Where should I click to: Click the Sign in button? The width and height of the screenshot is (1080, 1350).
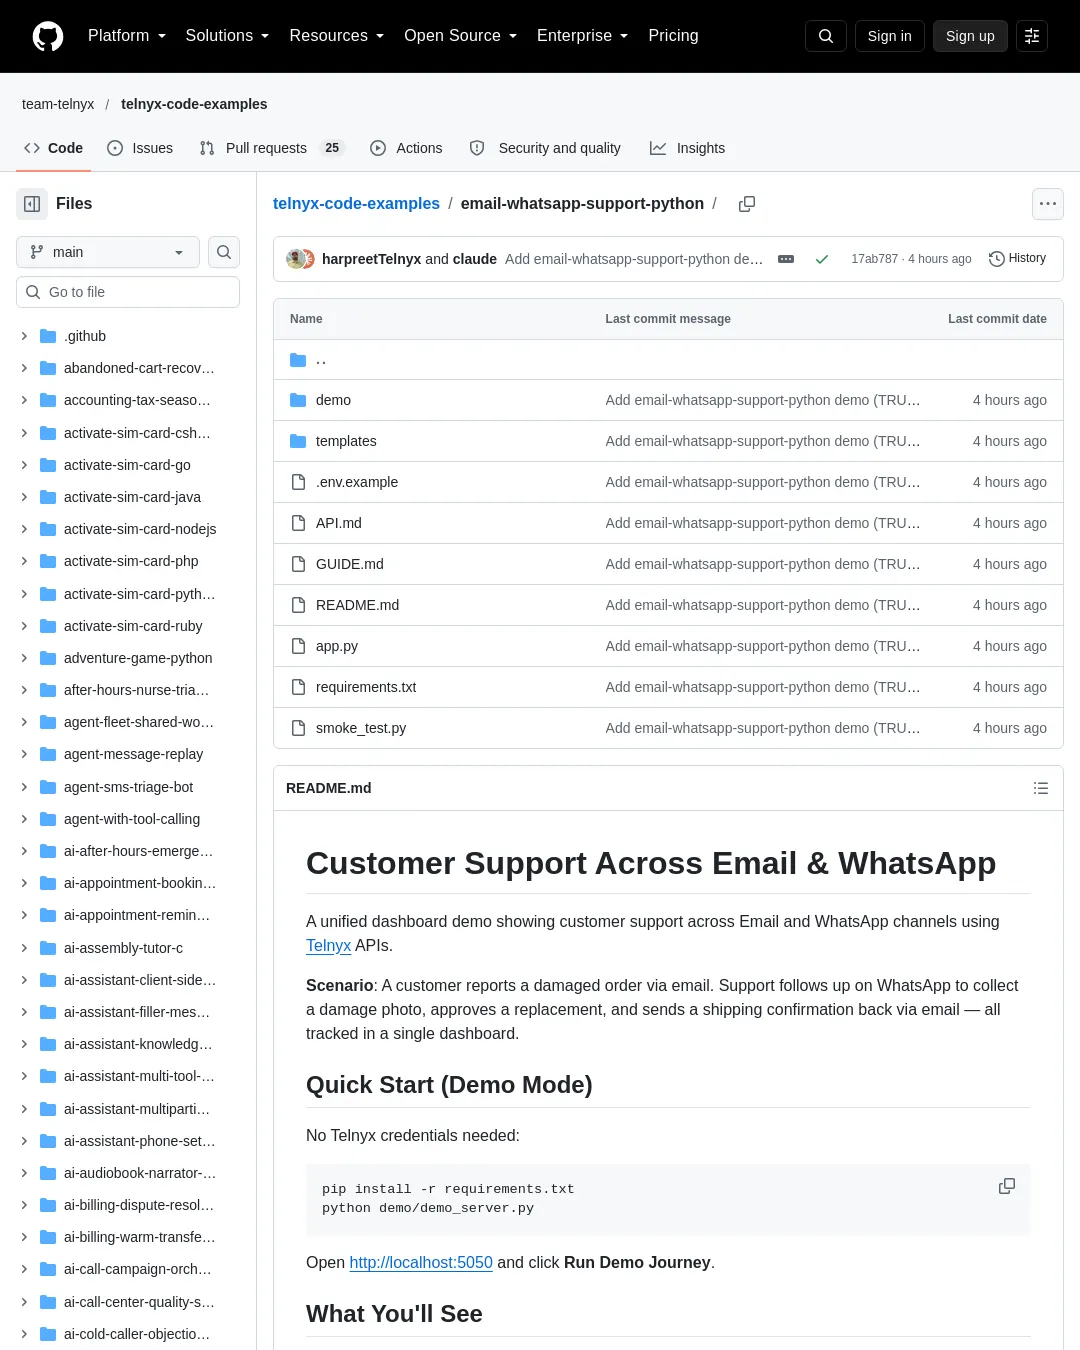890,36
